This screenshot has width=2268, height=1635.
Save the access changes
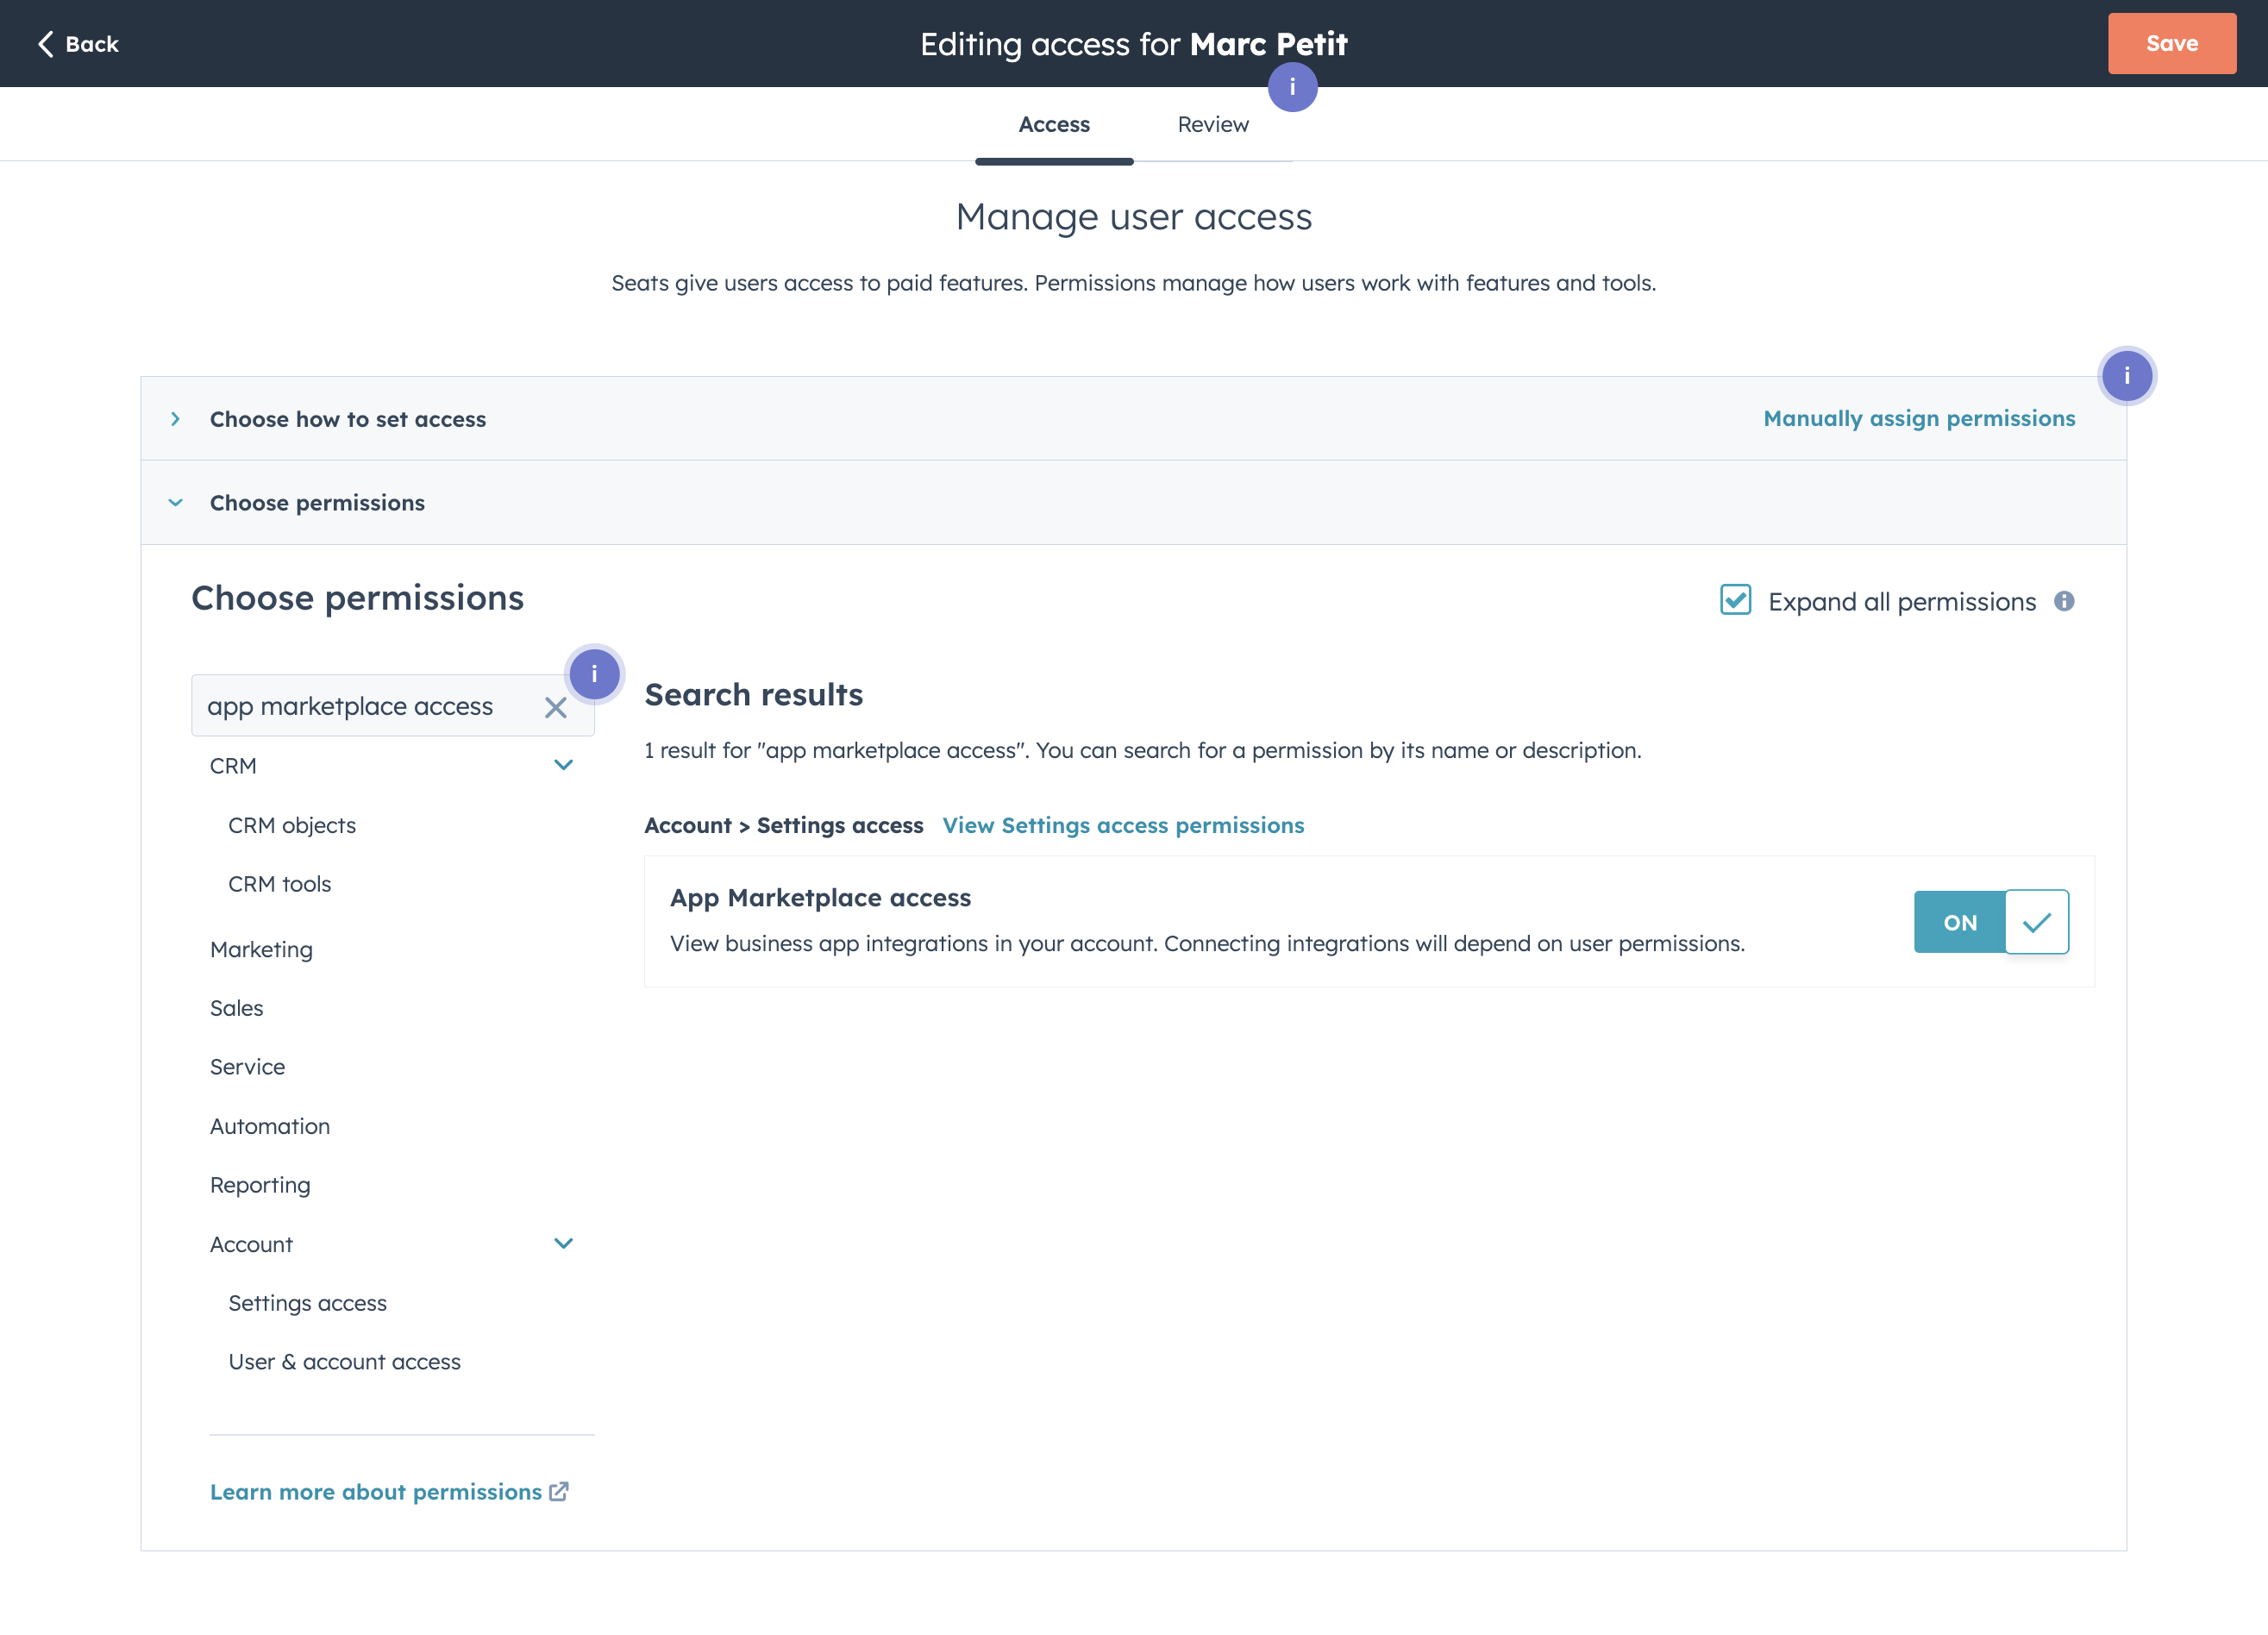pos(2171,44)
